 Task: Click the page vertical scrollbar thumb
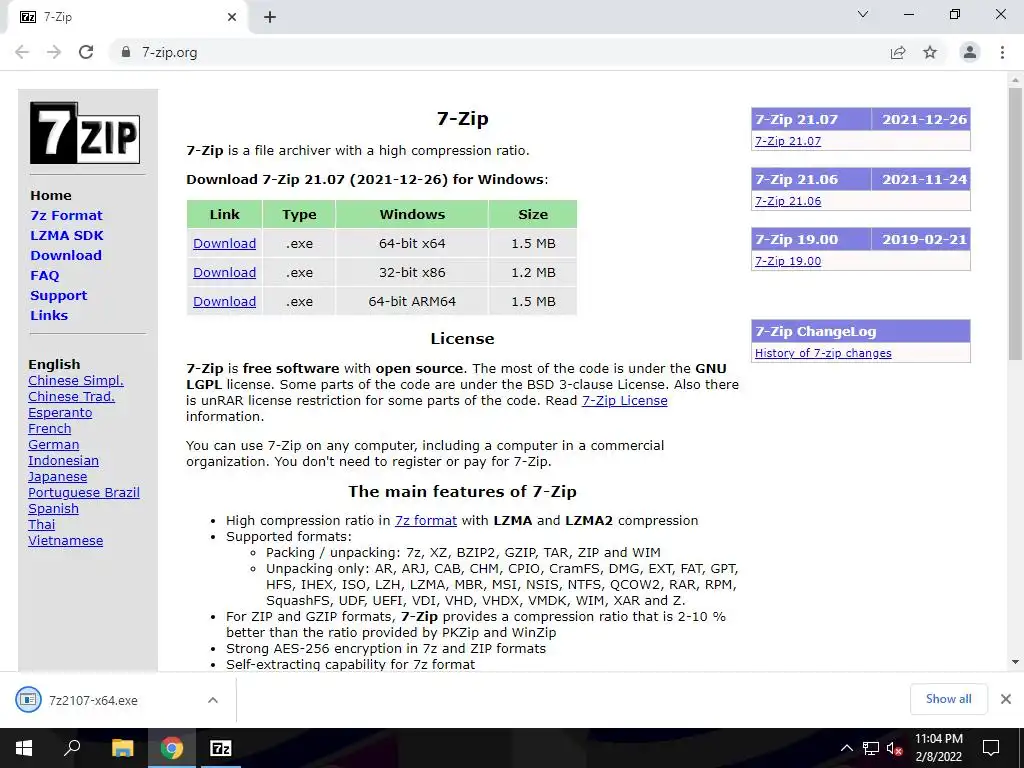[1015, 223]
